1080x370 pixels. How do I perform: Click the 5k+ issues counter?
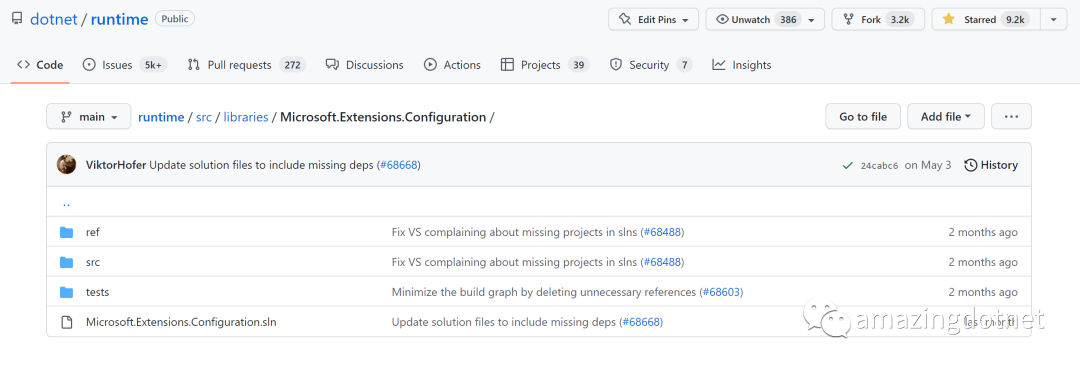point(154,65)
